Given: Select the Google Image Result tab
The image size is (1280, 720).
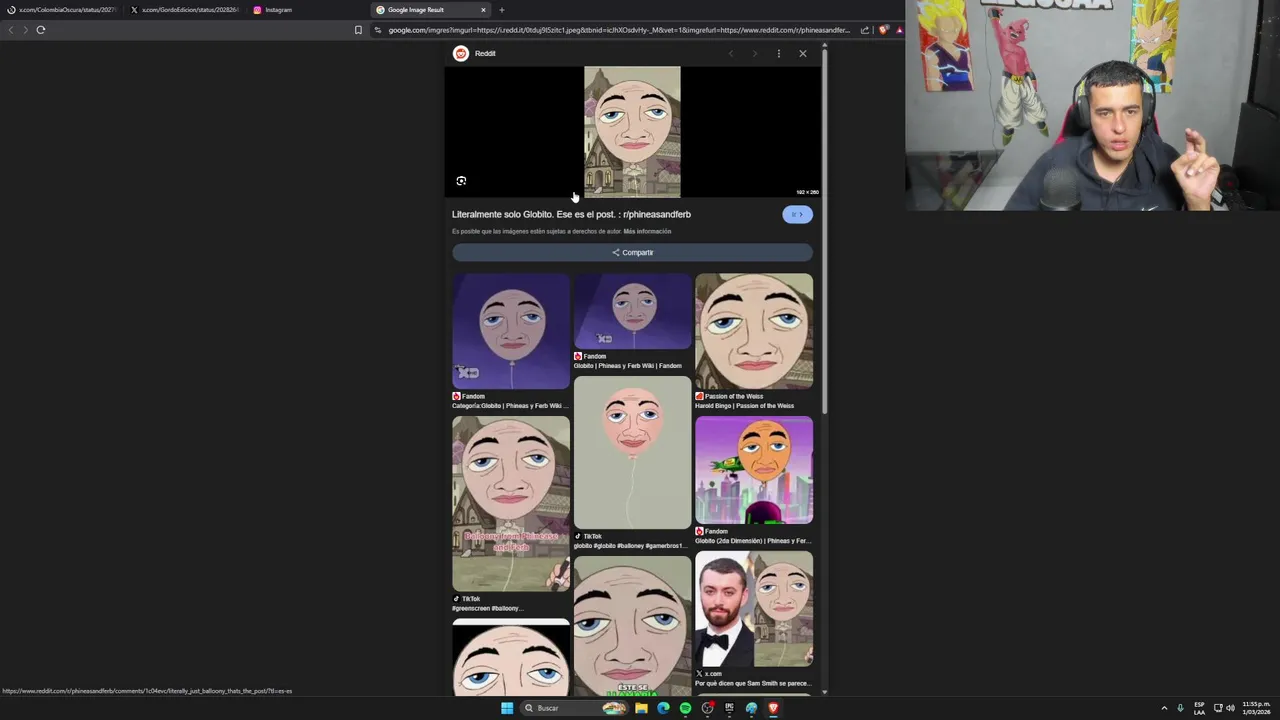Looking at the screenshot, I should tap(425, 10).
